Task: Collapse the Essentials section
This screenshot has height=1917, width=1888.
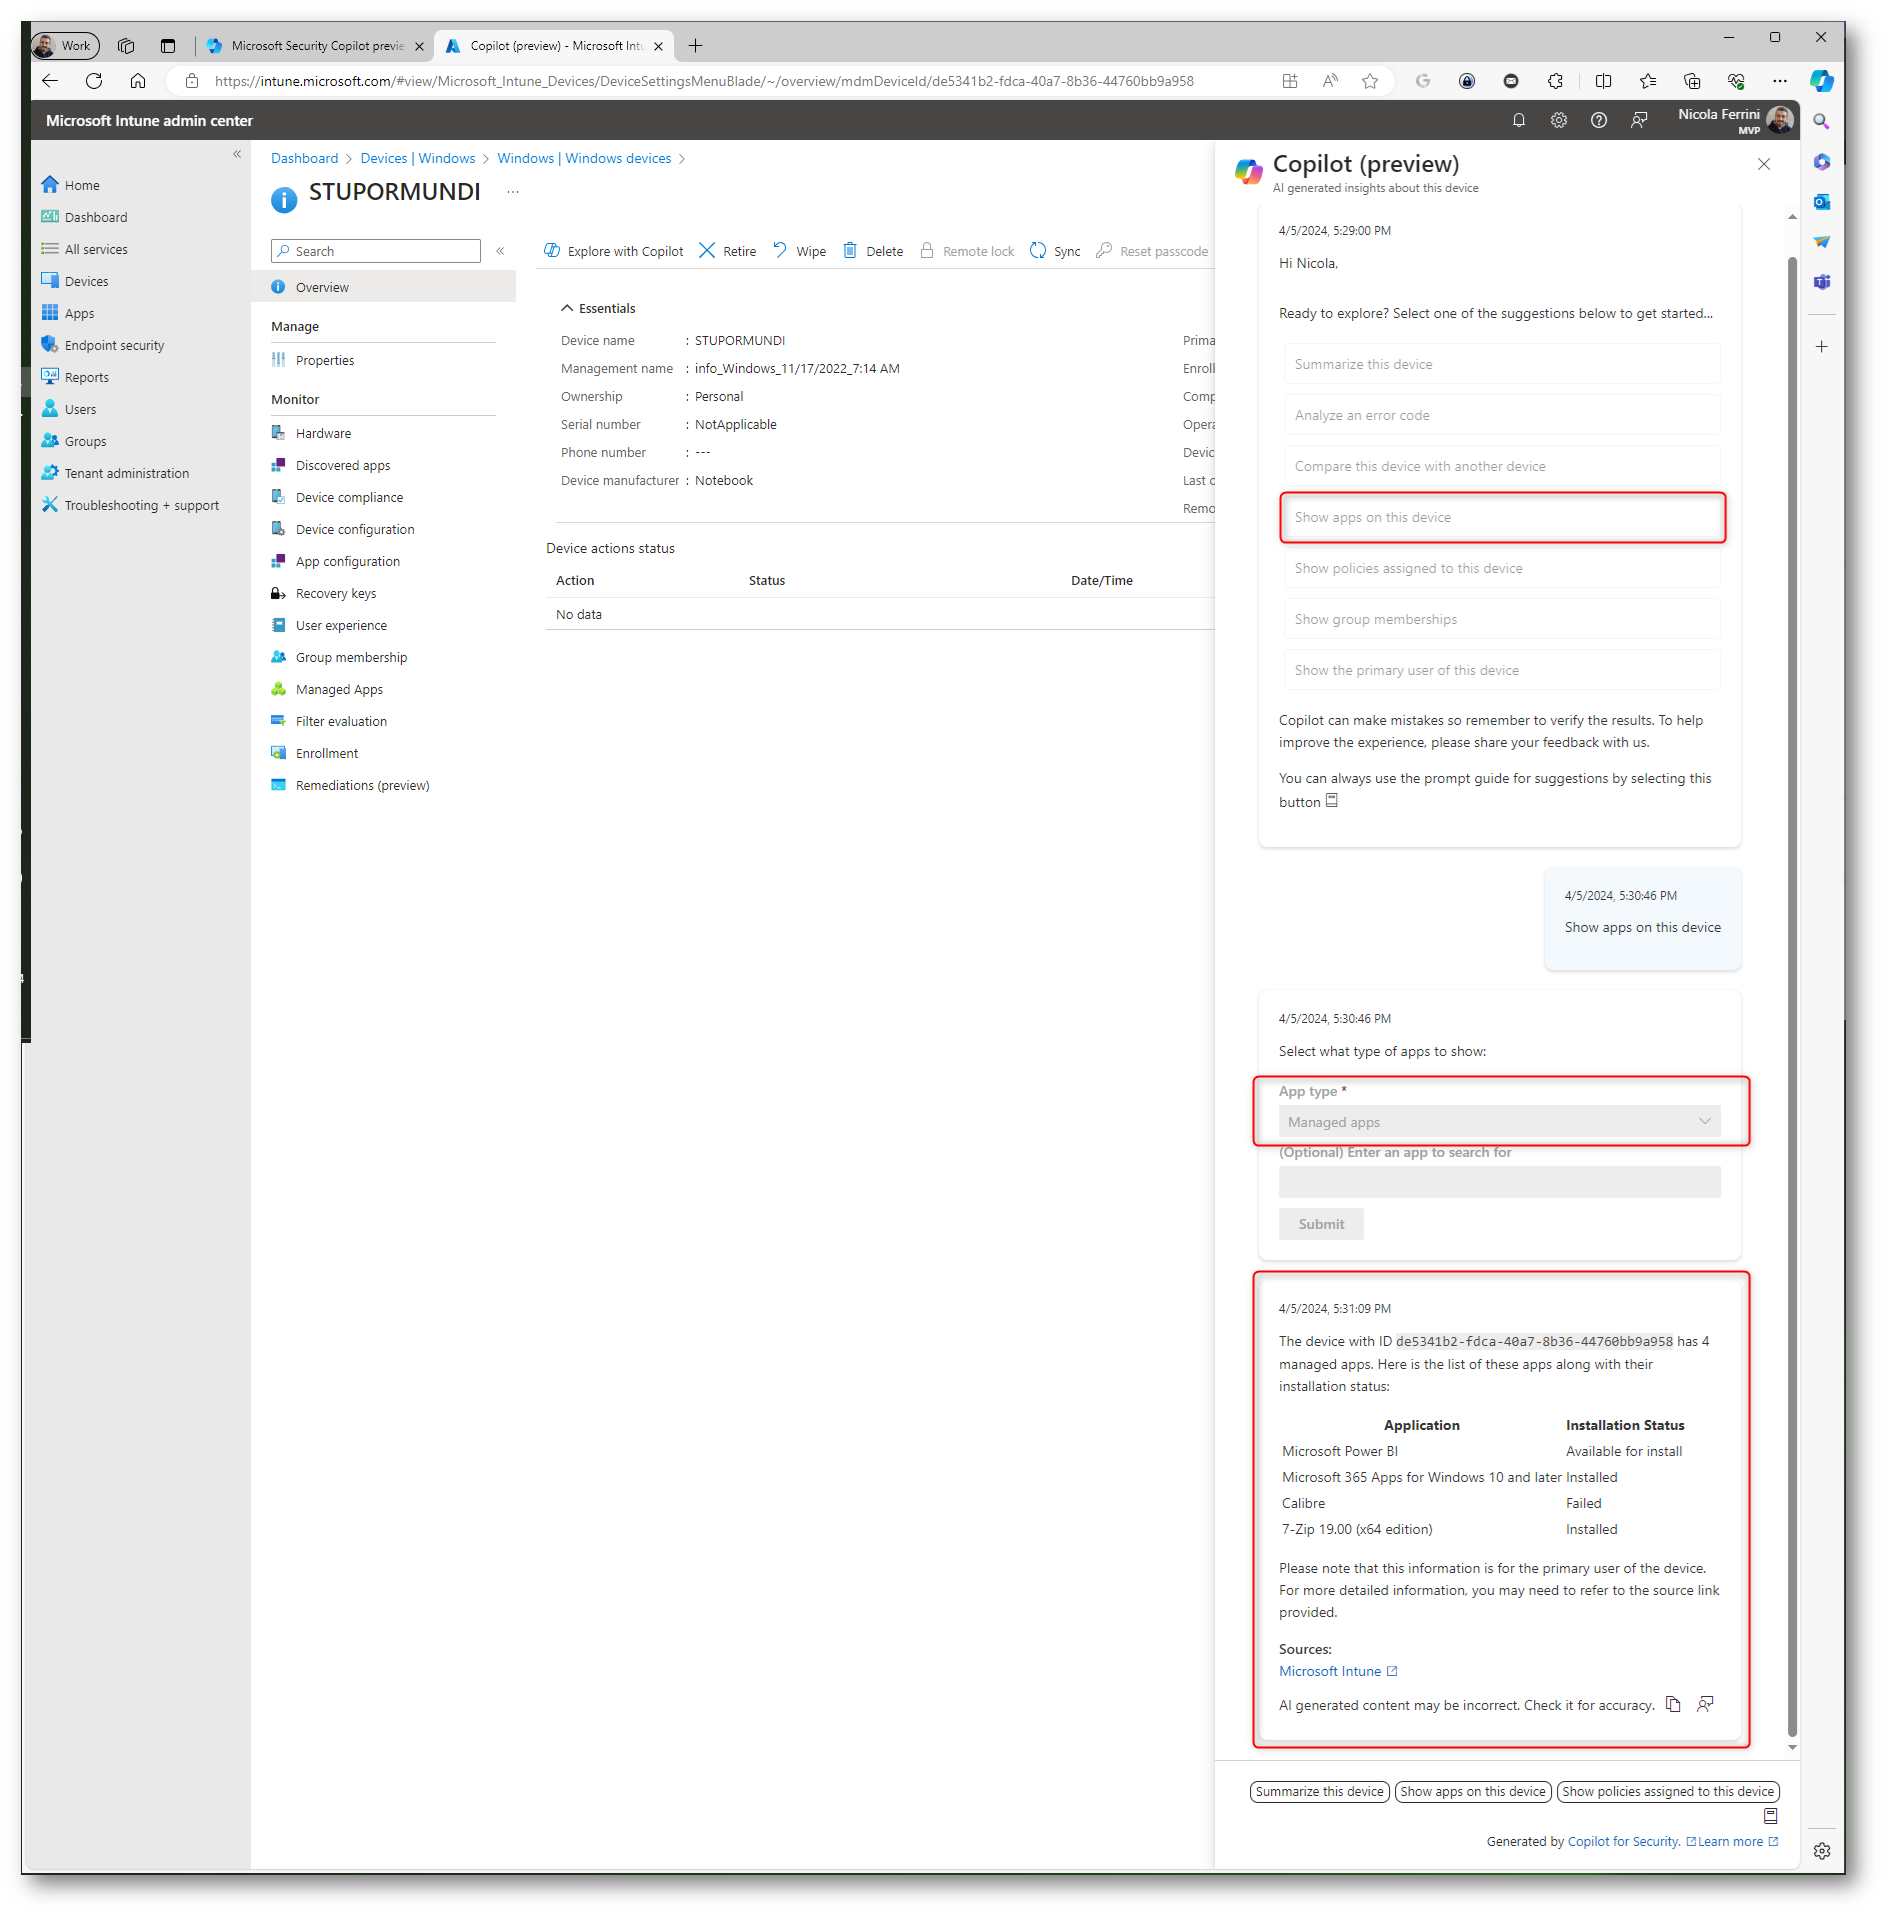Action: 598,308
